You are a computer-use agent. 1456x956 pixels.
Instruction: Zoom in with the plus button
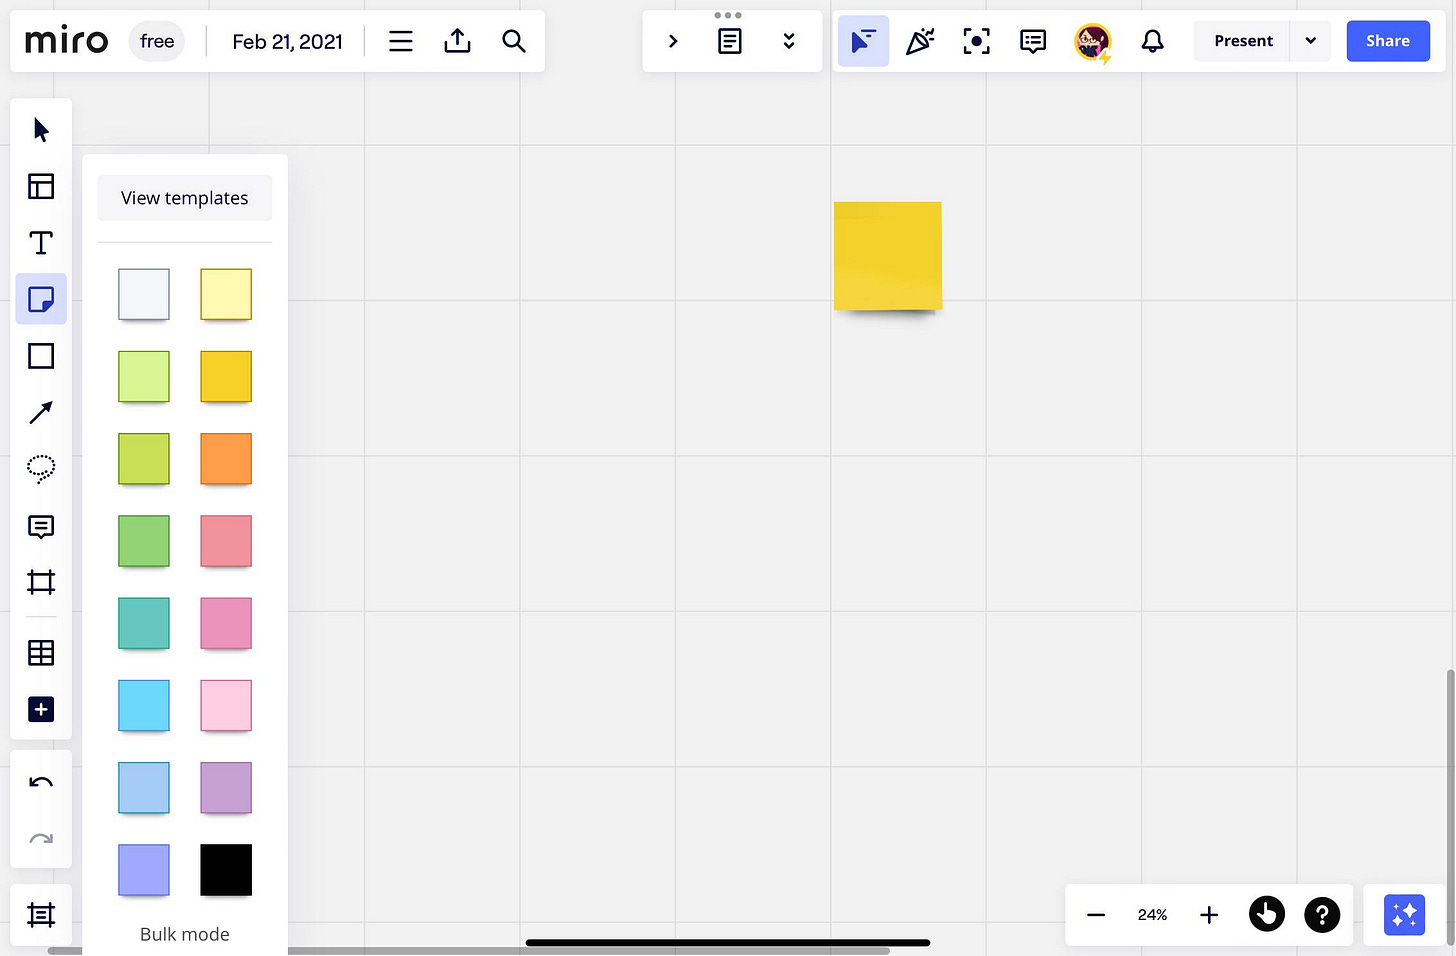(x=1209, y=915)
